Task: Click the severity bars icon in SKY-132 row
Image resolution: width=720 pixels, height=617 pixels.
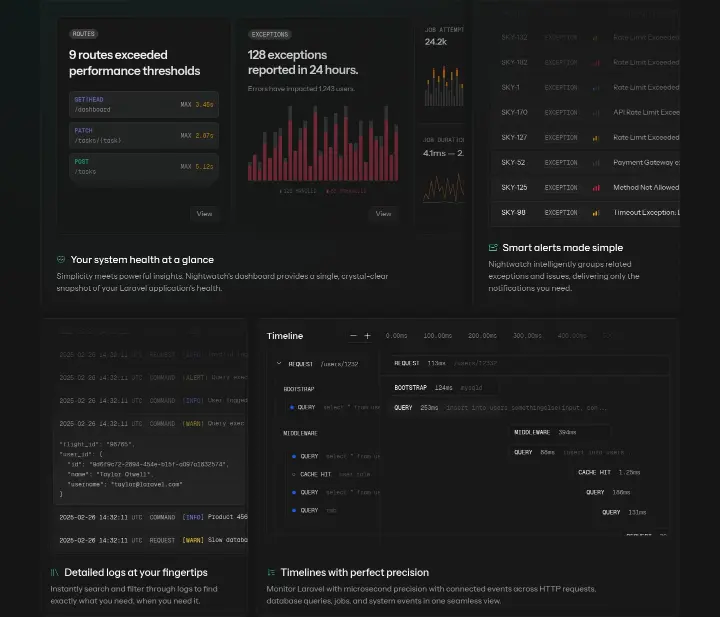Action: click(596, 38)
